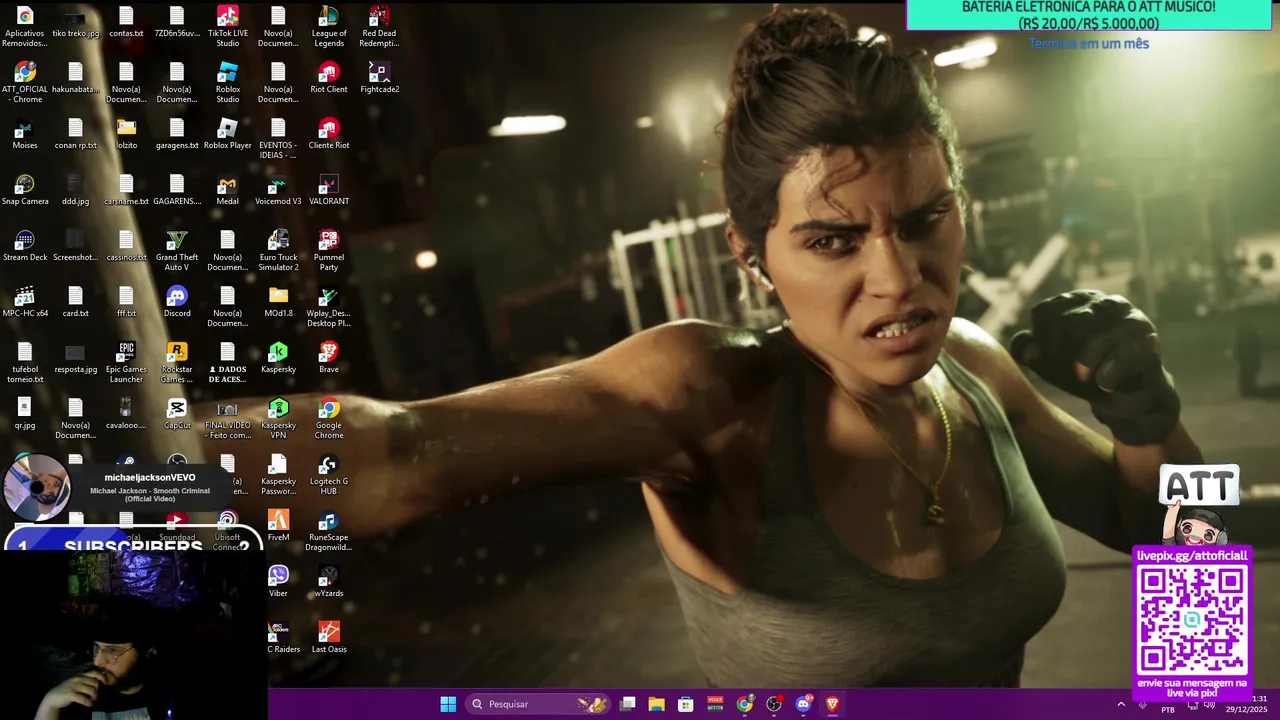The width and height of the screenshot is (1280, 720).
Task: Click the Pesquisar taskbar search box
Action: [x=539, y=704]
